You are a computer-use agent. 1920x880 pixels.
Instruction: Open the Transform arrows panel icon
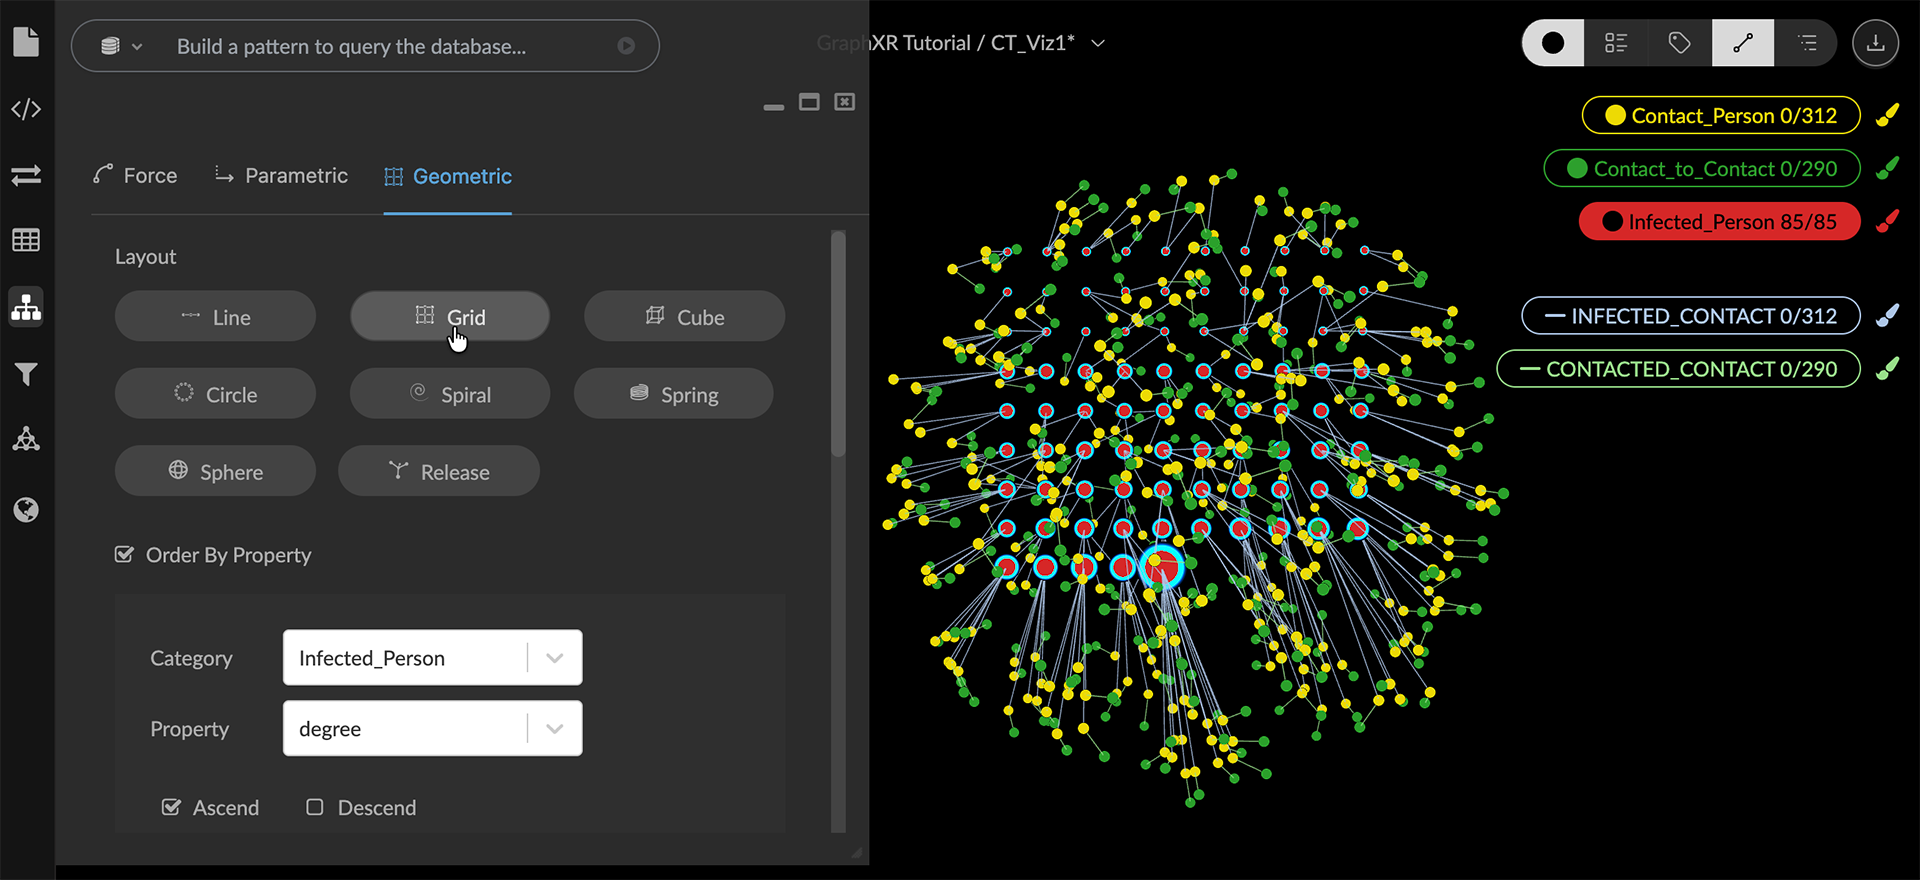pos(26,175)
